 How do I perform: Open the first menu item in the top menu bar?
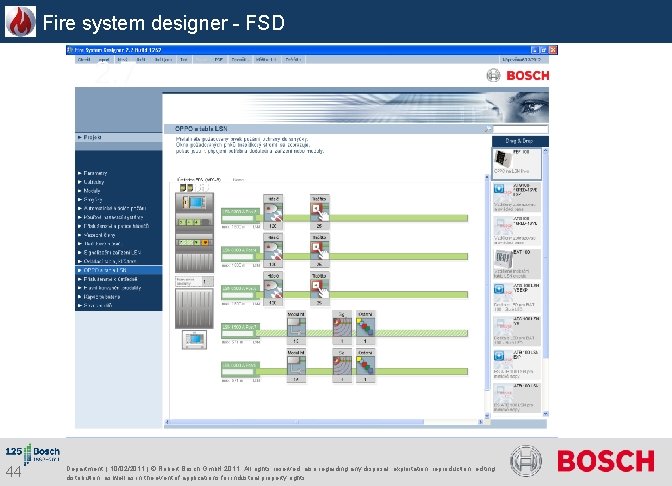point(84,60)
